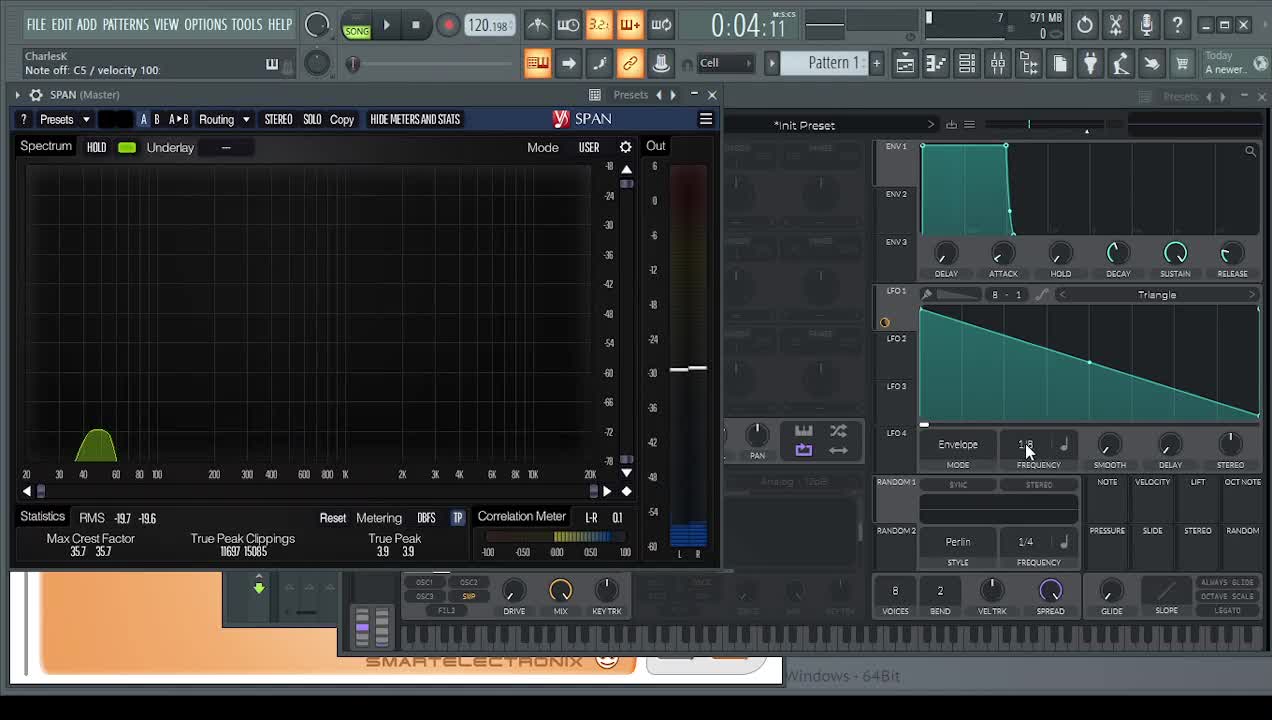Toggle the 3-2 countdown before recording
Viewport: 1272px width, 720px height.
pyautogui.click(x=598, y=24)
